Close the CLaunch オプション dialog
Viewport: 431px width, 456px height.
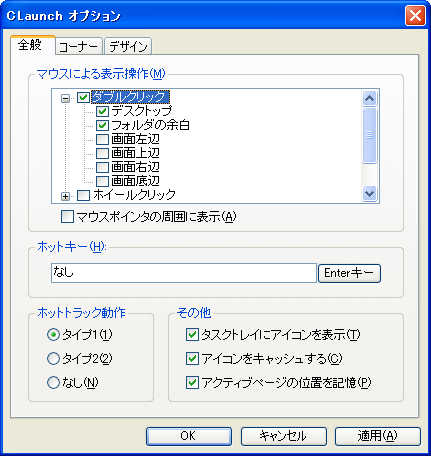(415, 15)
